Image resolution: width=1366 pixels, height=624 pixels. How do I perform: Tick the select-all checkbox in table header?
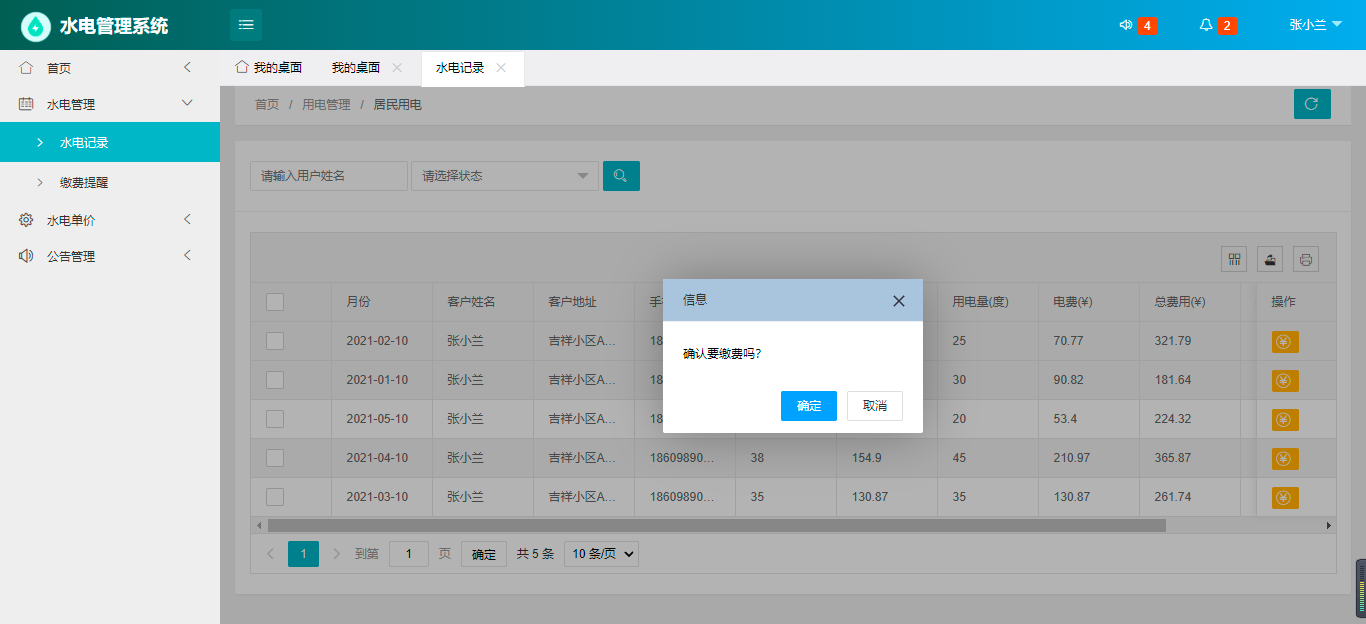coord(275,302)
